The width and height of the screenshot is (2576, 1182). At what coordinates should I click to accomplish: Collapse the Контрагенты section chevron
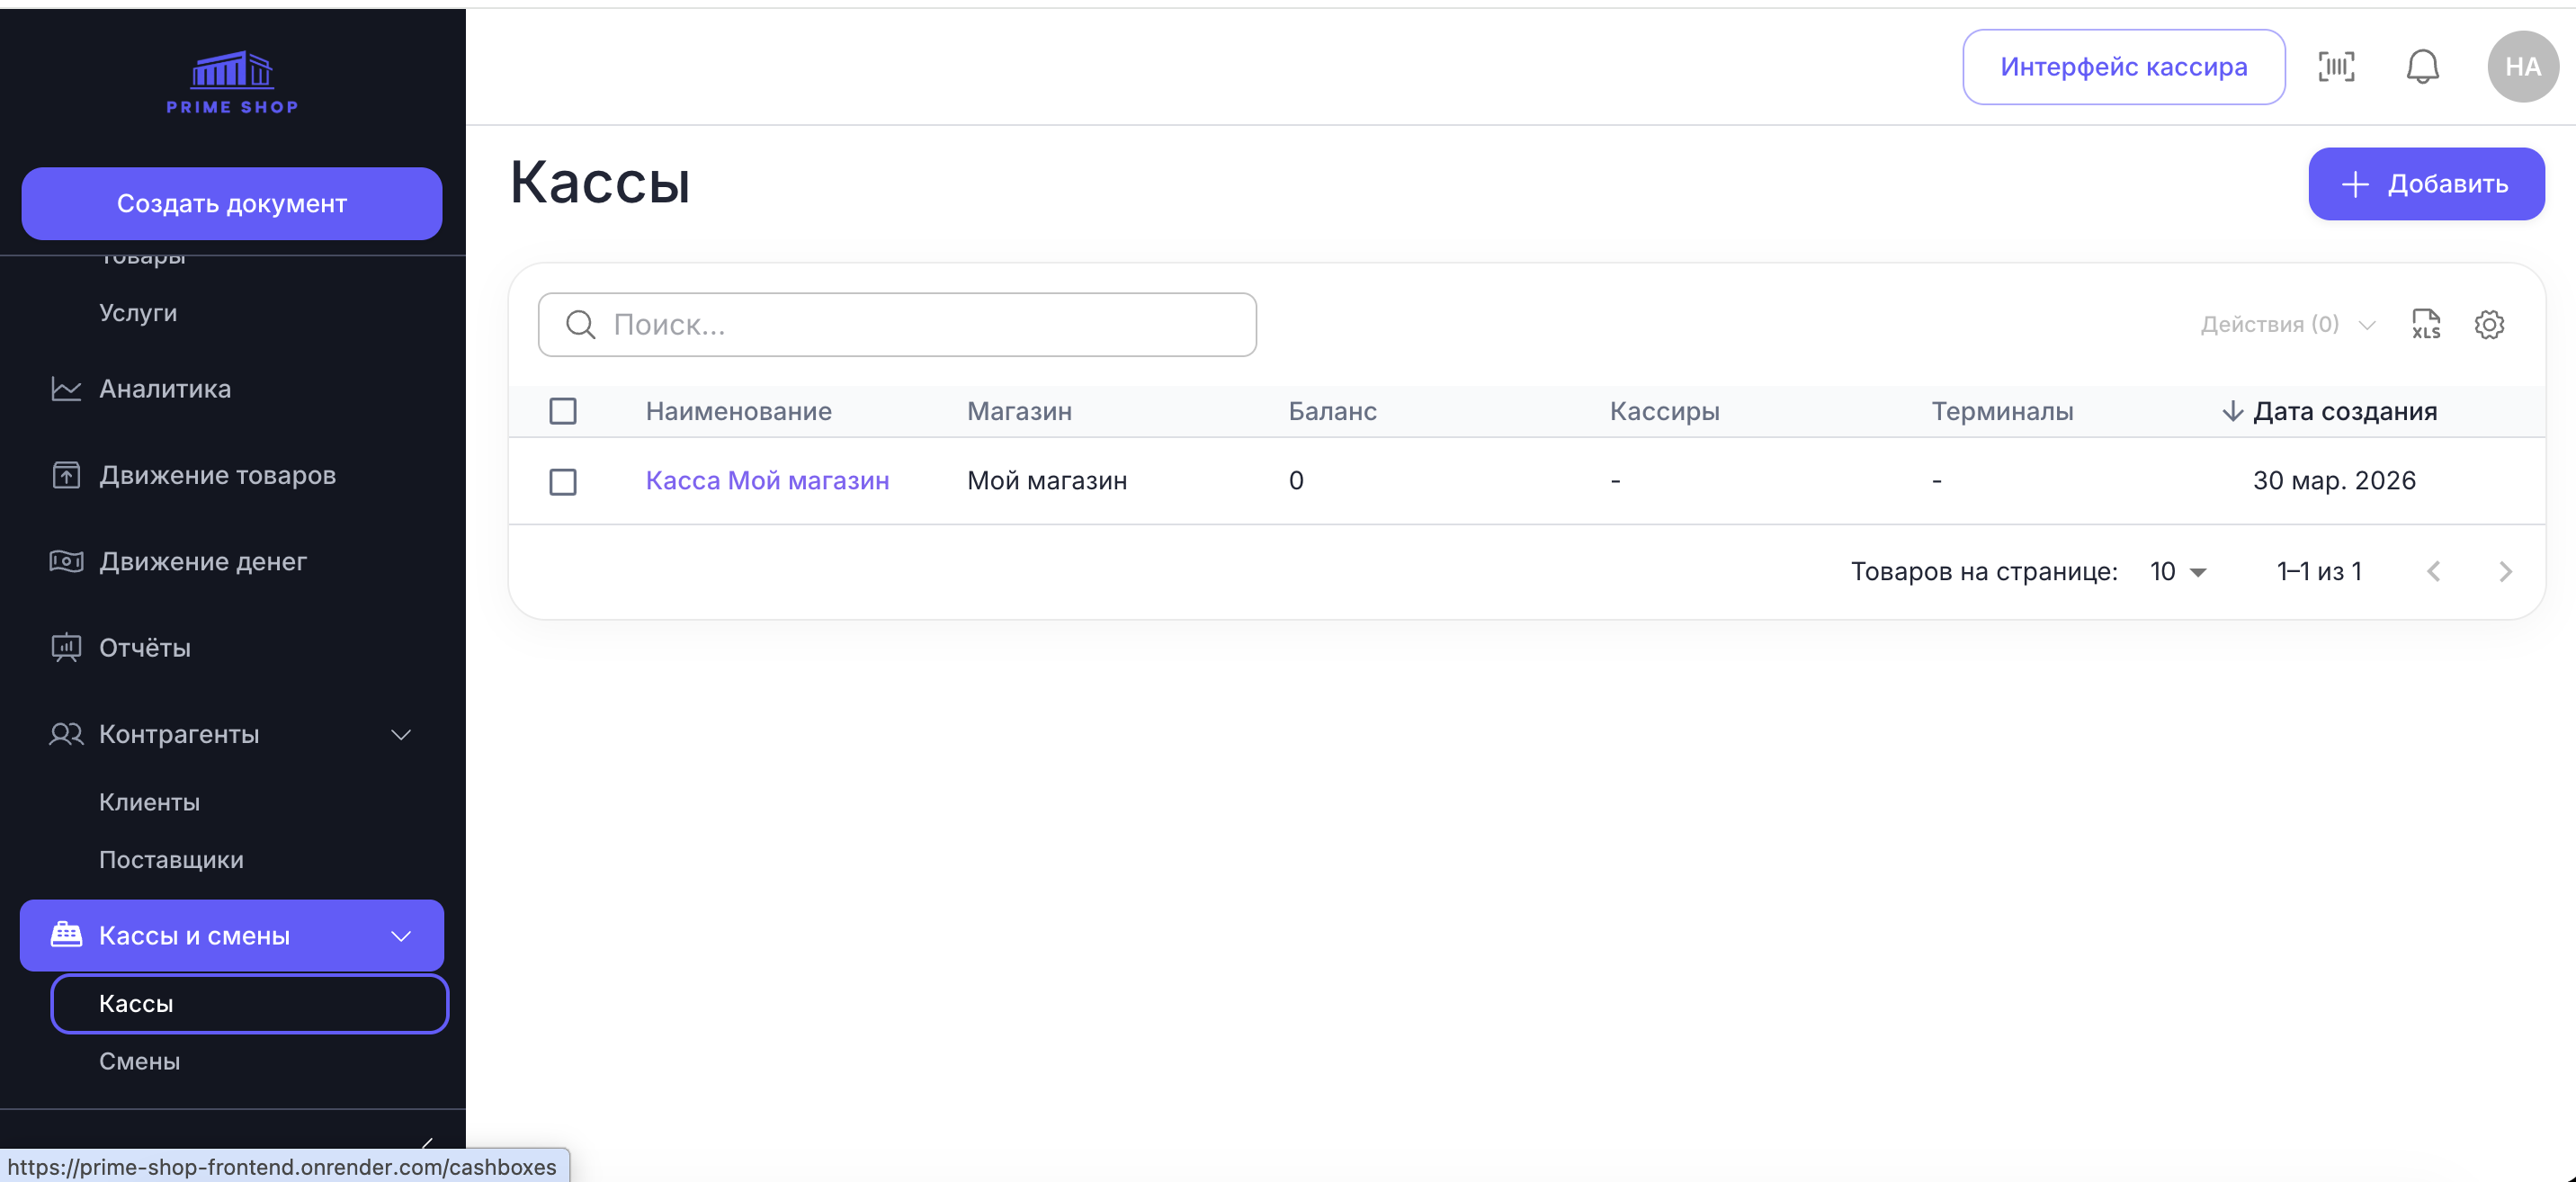point(401,735)
